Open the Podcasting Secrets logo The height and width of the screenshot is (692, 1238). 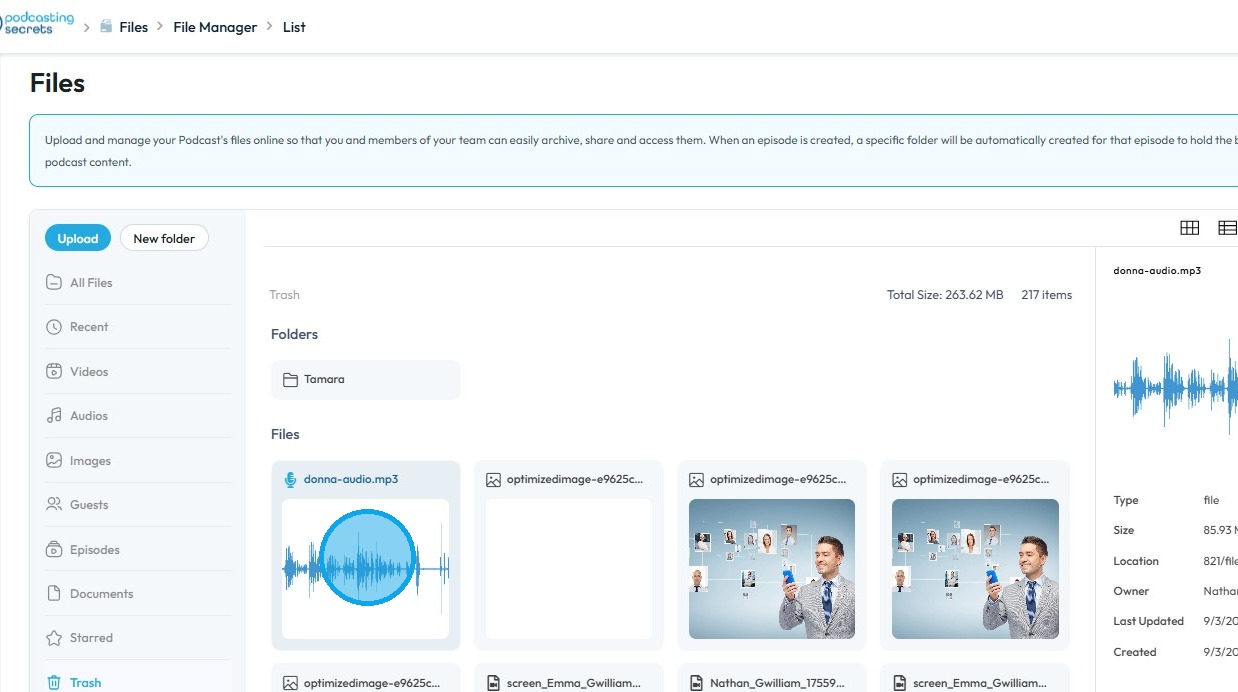39,22
